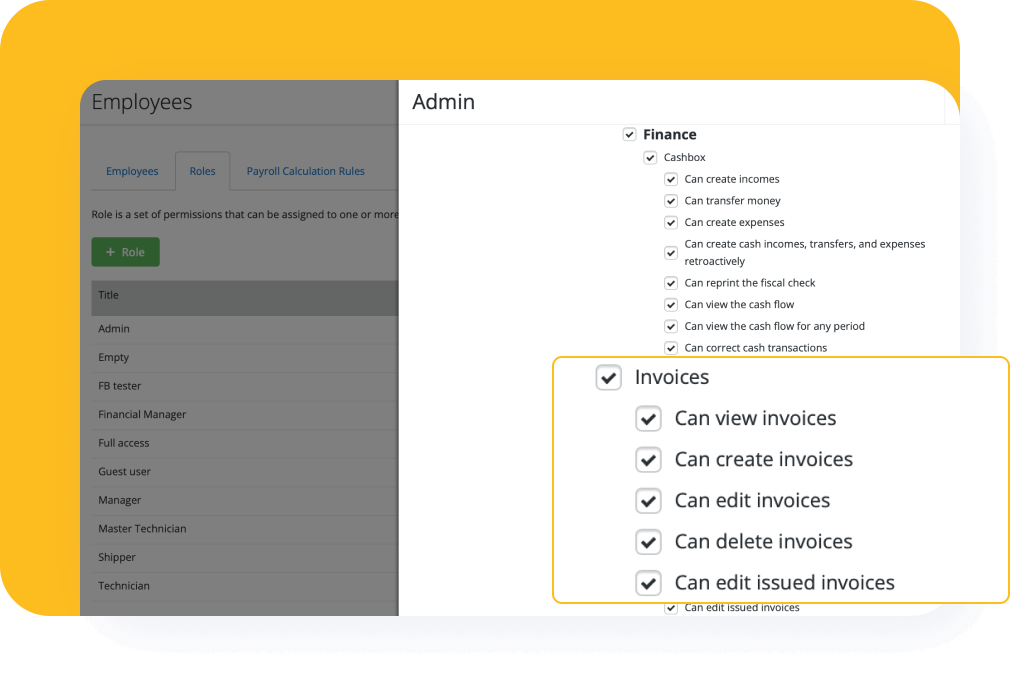This screenshot has height=688, width=1032.
Task: Switch to the Employees tab
Action: tap(132, 171)
